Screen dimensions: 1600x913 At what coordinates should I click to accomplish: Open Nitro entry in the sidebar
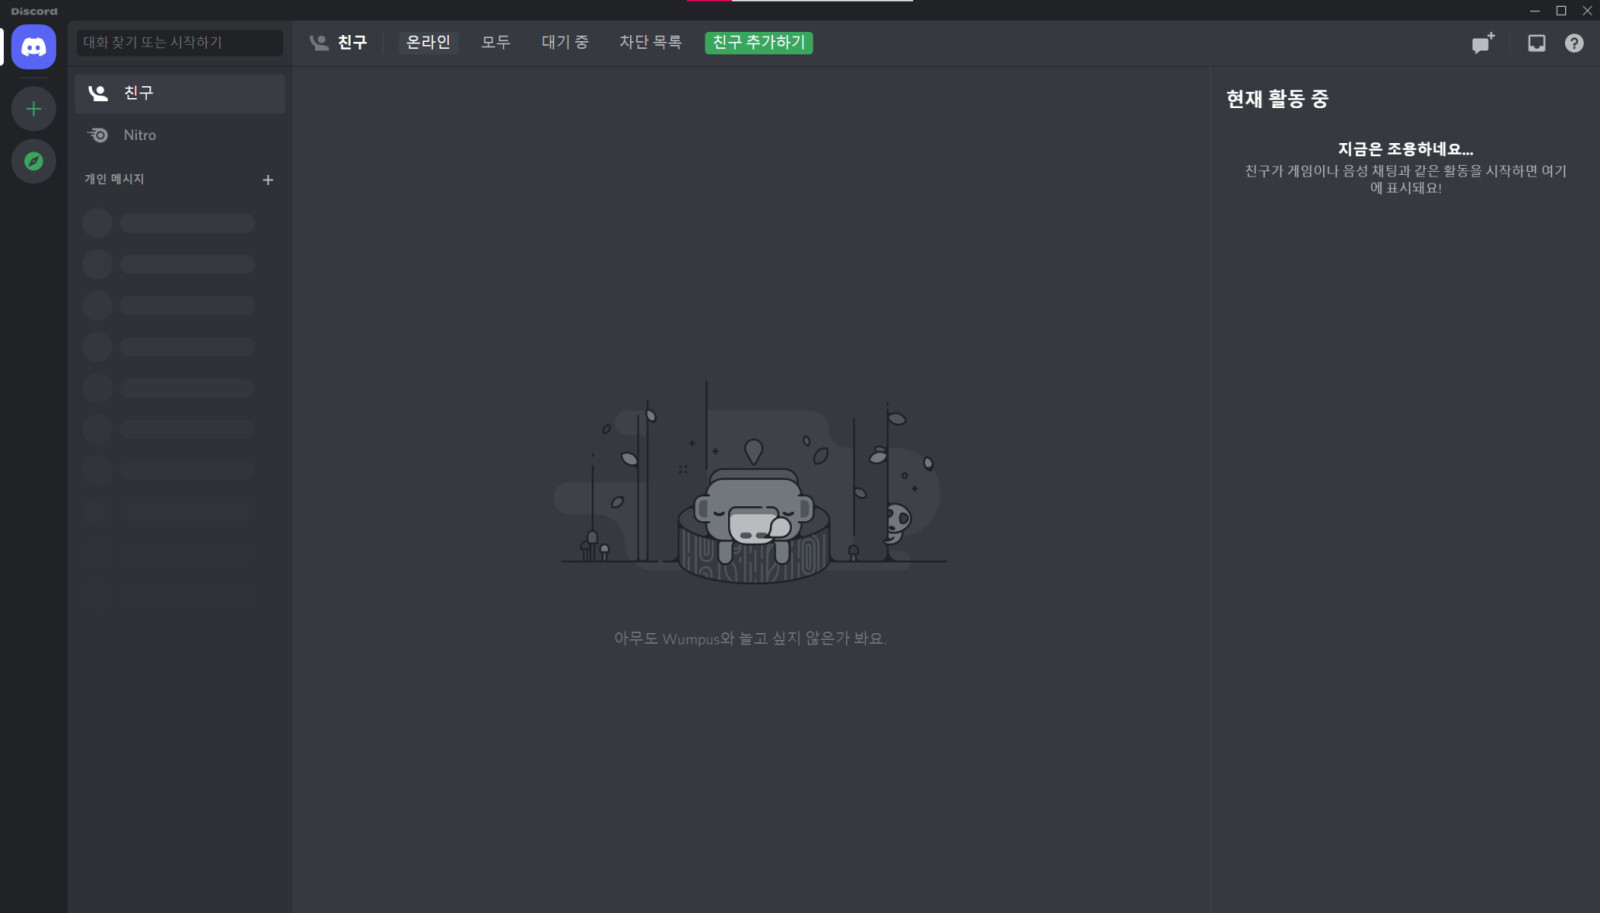pyautogui.click(x=180, y=135)
